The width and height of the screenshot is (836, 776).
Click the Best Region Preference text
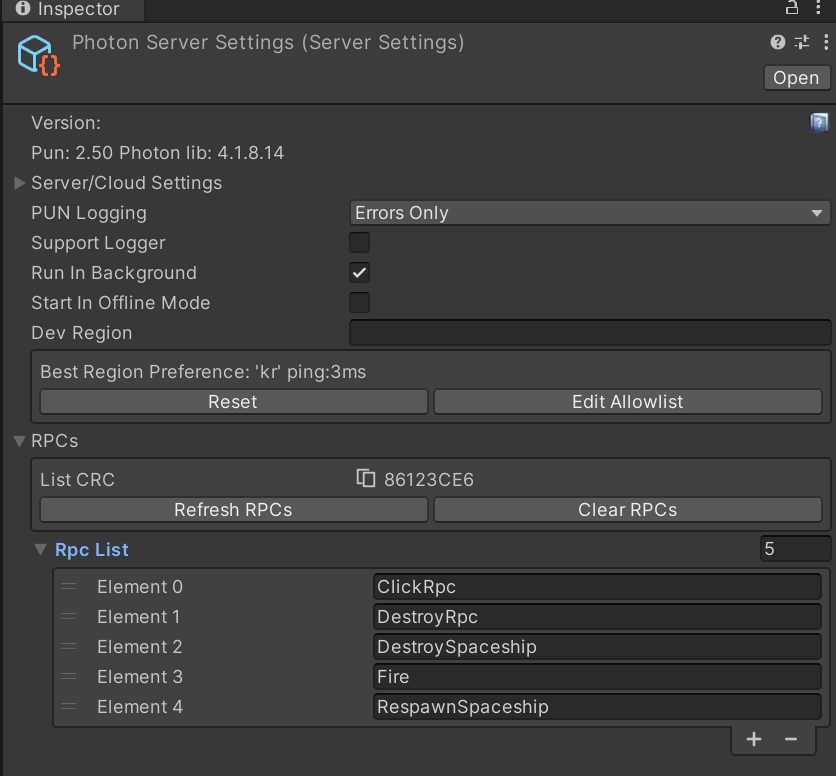click(x=203, y=372)
